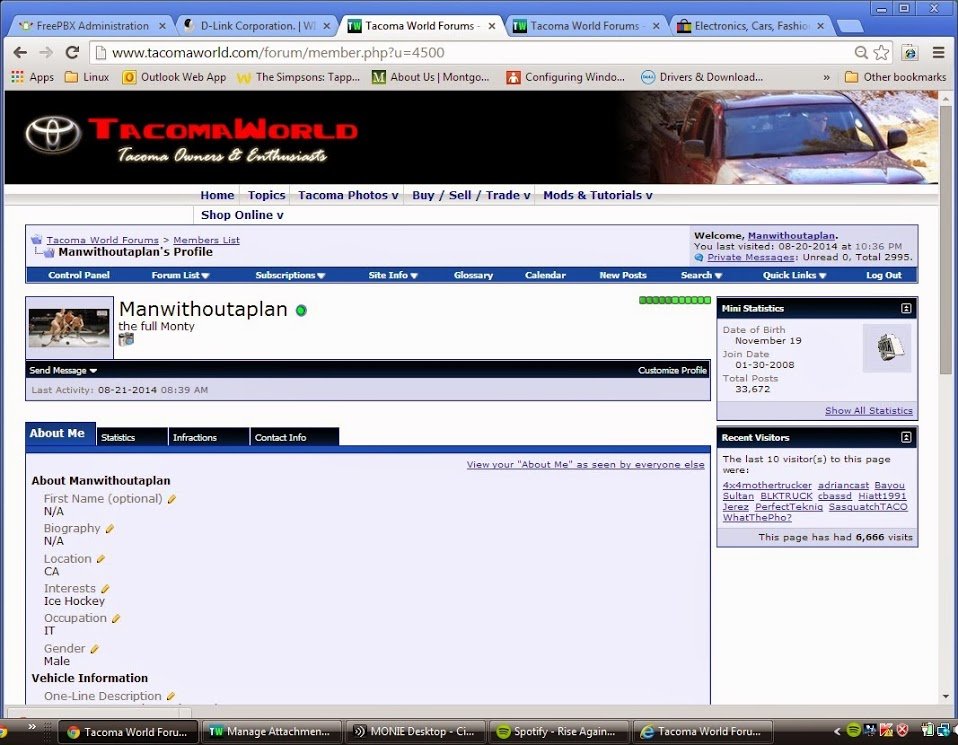
Task: Click the zoom magnifier in address bar
Action: point(861,53)
